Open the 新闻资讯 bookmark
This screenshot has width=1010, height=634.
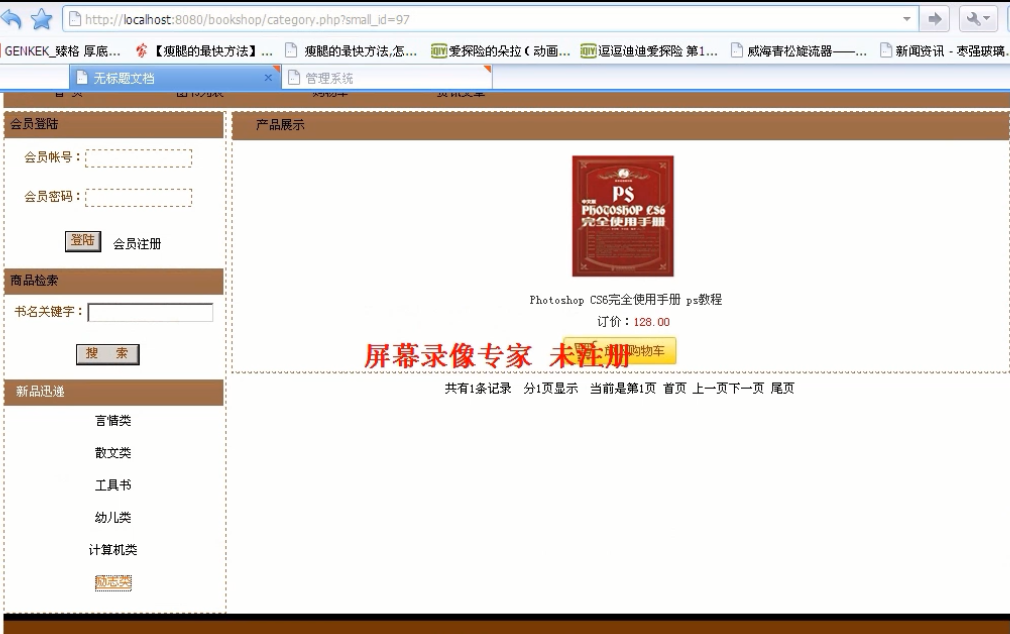click(944, 51)
